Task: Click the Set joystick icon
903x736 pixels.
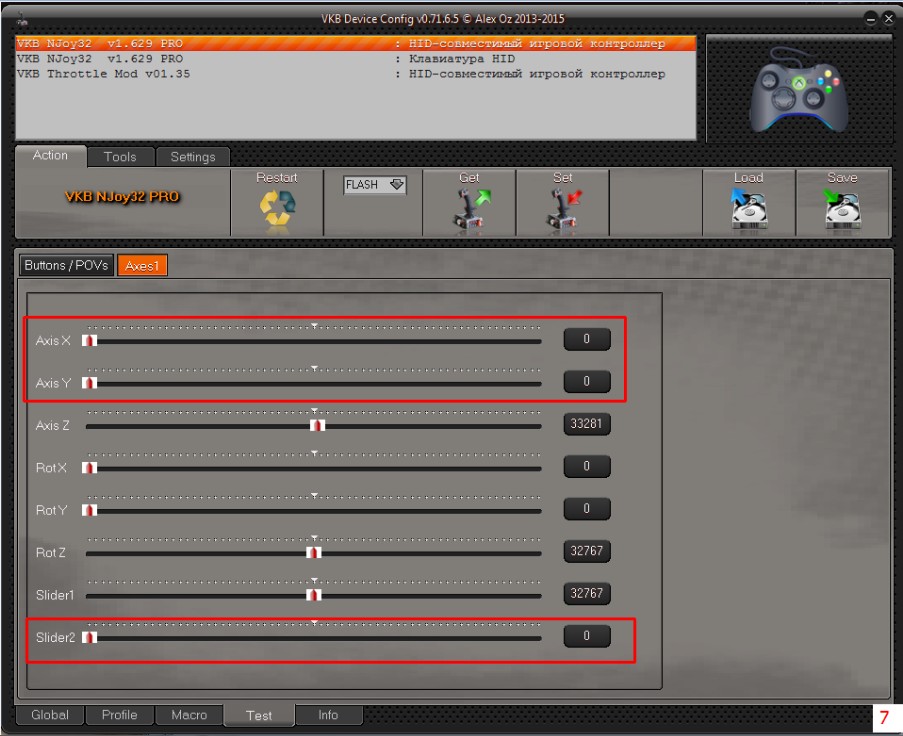Action: (564, 209)
